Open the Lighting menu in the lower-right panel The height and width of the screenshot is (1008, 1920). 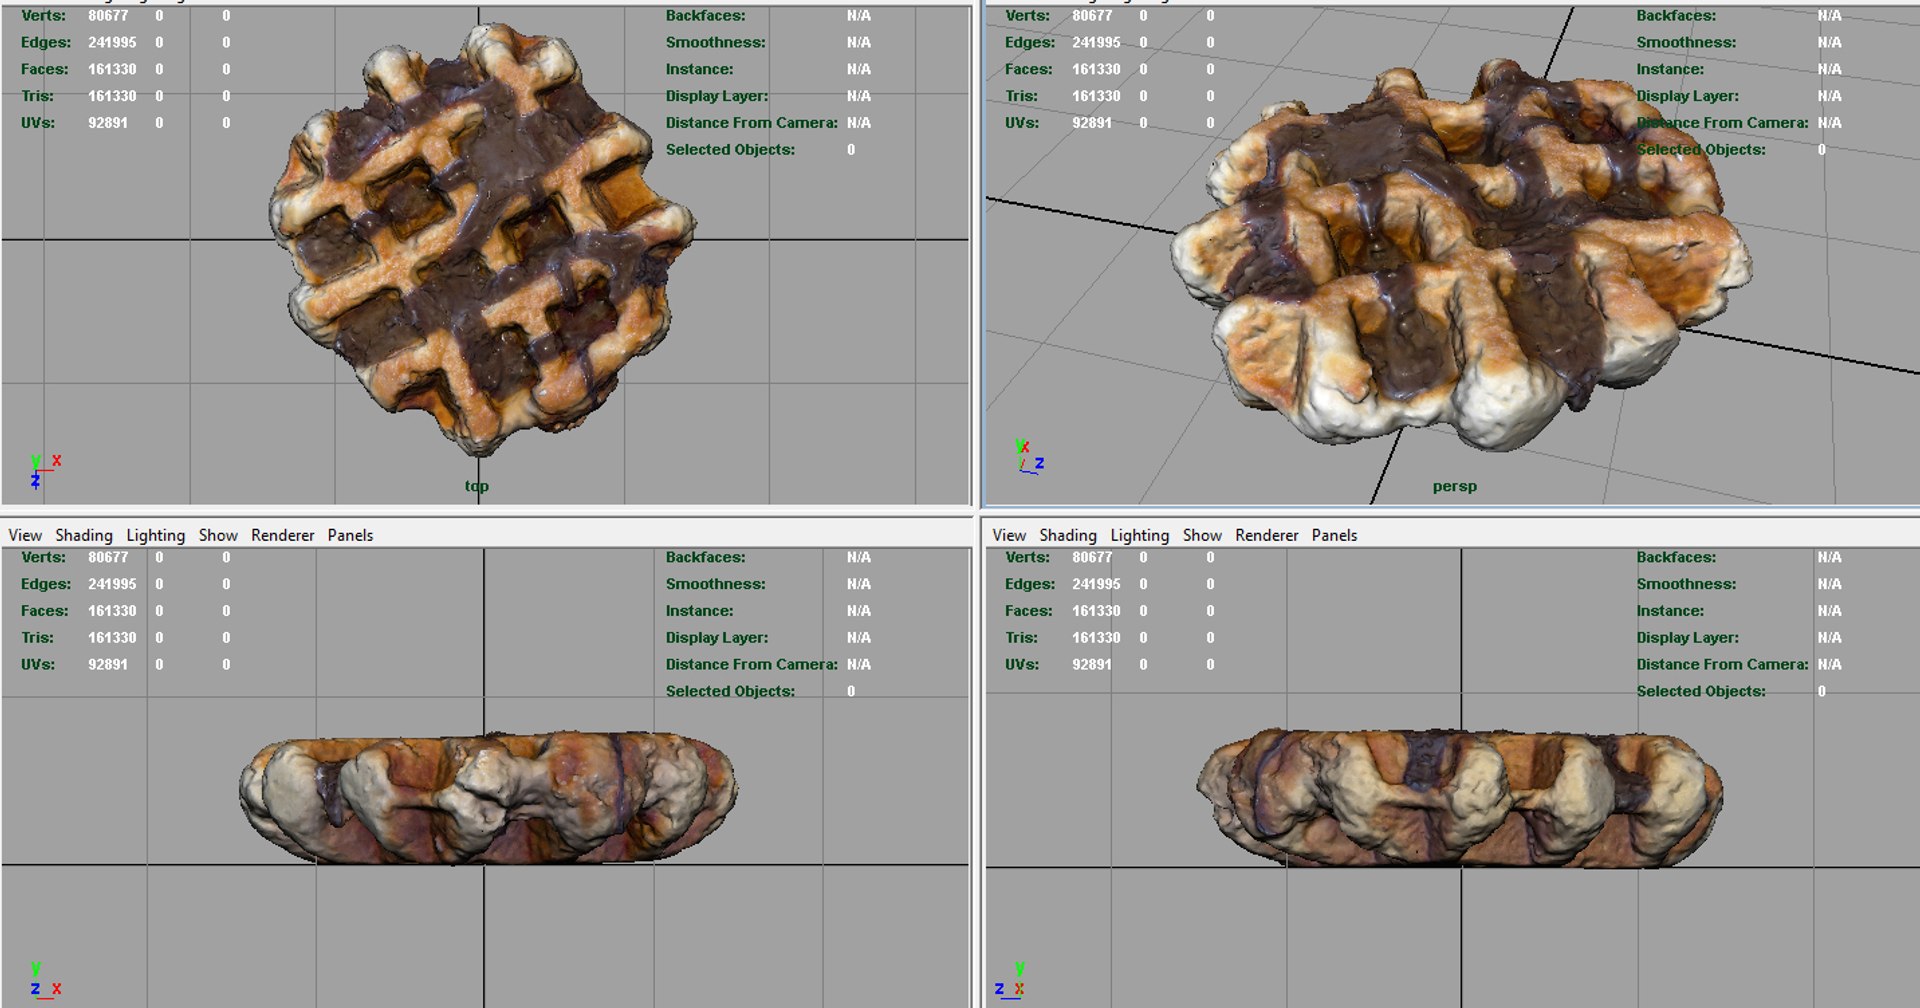[x=1139, y=535]
